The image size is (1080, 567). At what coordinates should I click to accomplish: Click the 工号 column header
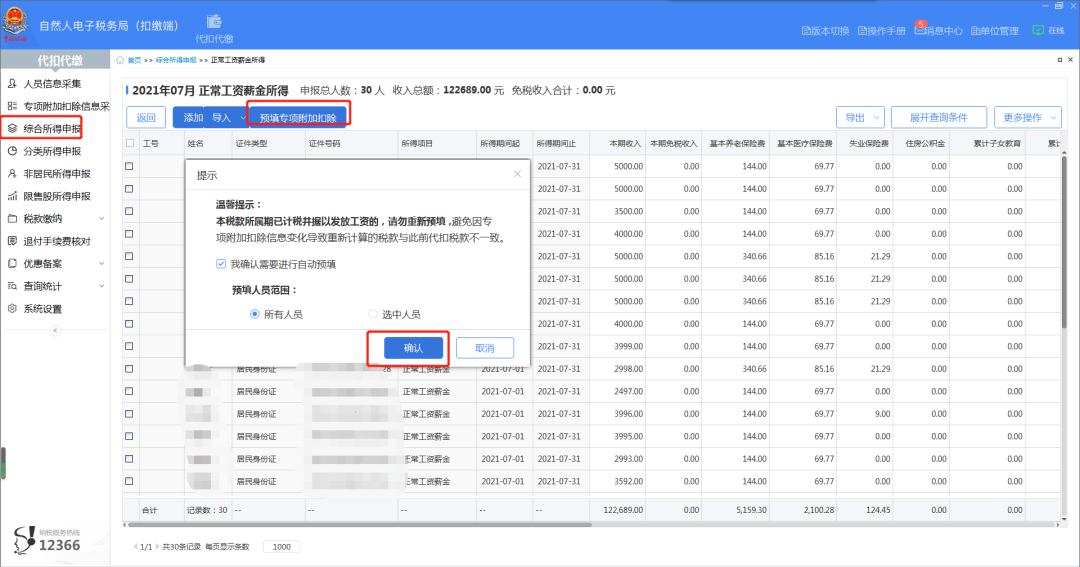click(160, 143)
